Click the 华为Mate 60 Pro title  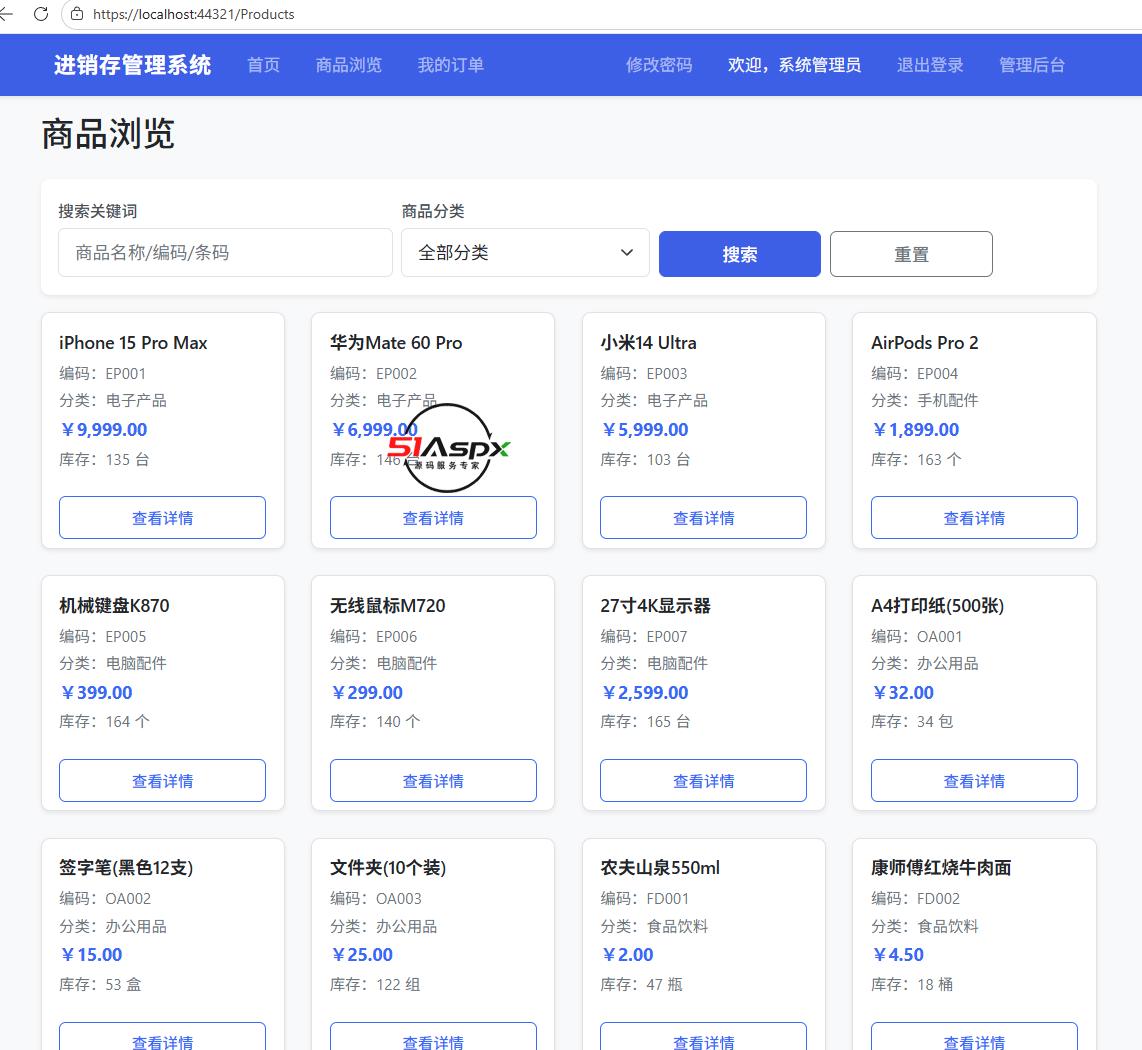point(396,343)
